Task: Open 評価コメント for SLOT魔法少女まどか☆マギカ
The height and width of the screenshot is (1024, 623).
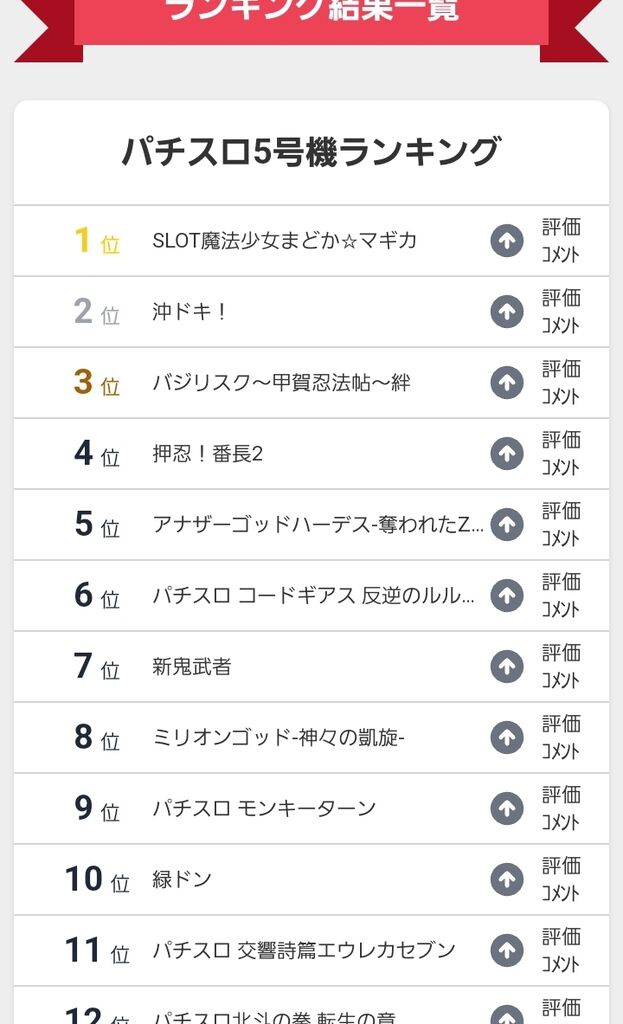Action: pos(561,241)
